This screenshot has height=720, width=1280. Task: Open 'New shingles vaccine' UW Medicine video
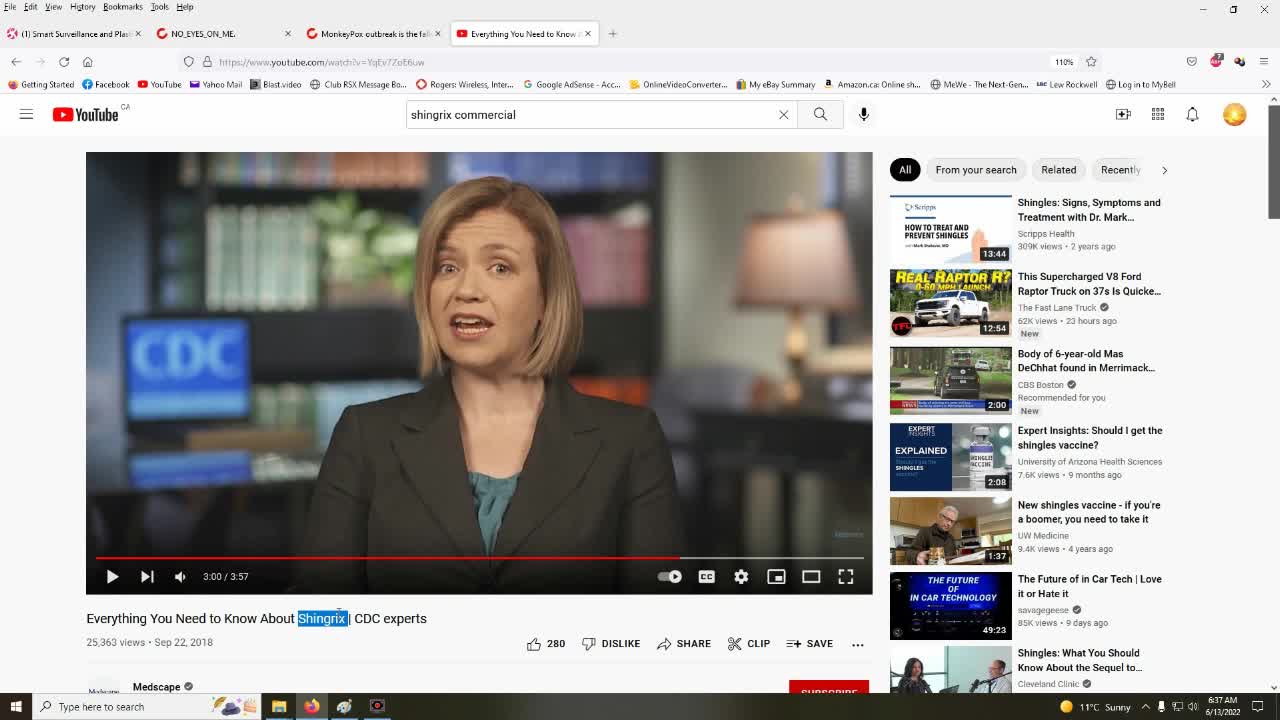click(1089, 512)
